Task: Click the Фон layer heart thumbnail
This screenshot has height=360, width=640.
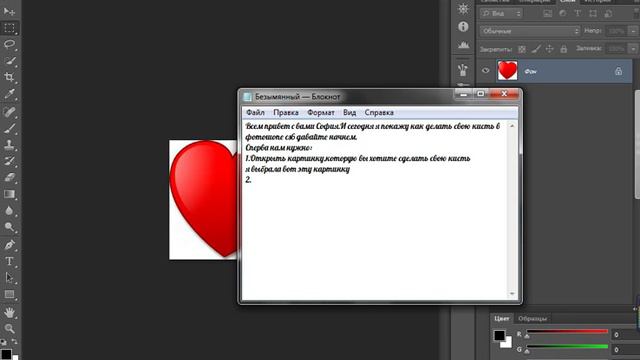Action: [x=507, y=70]
